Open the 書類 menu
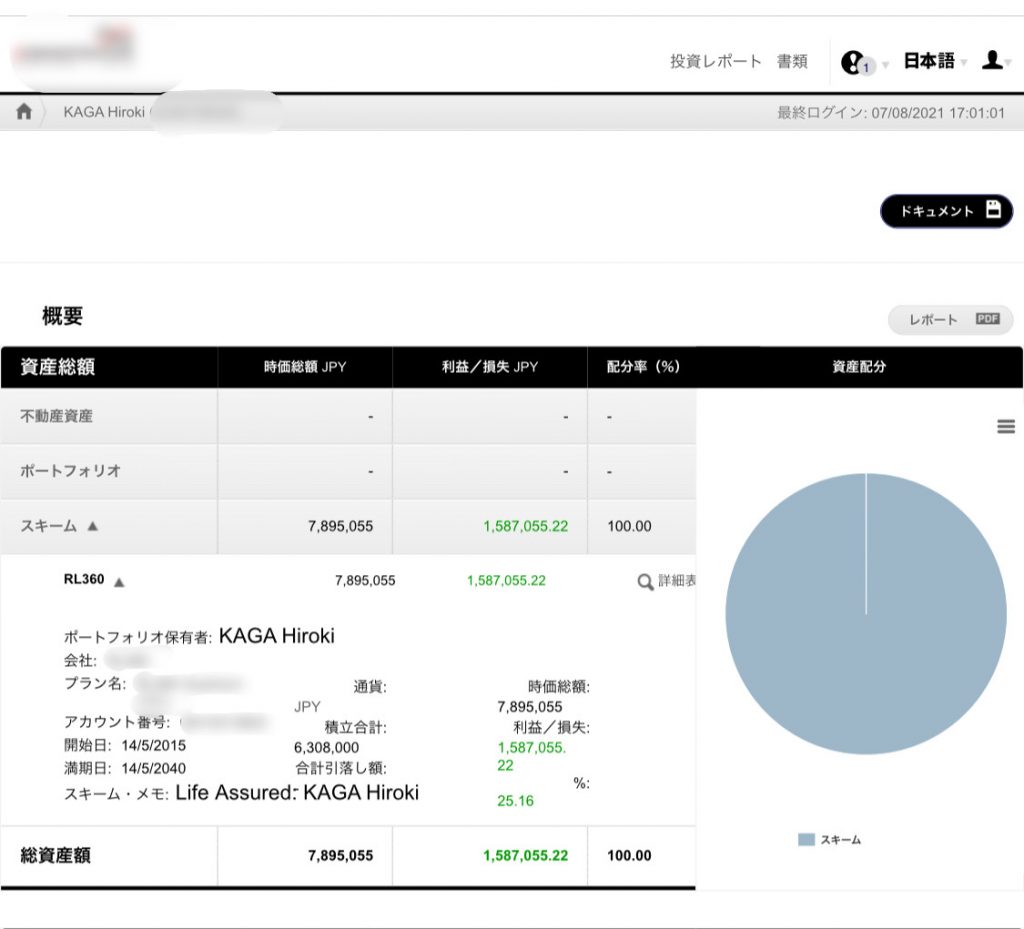The image size is (1024, 929). (792, 62)
